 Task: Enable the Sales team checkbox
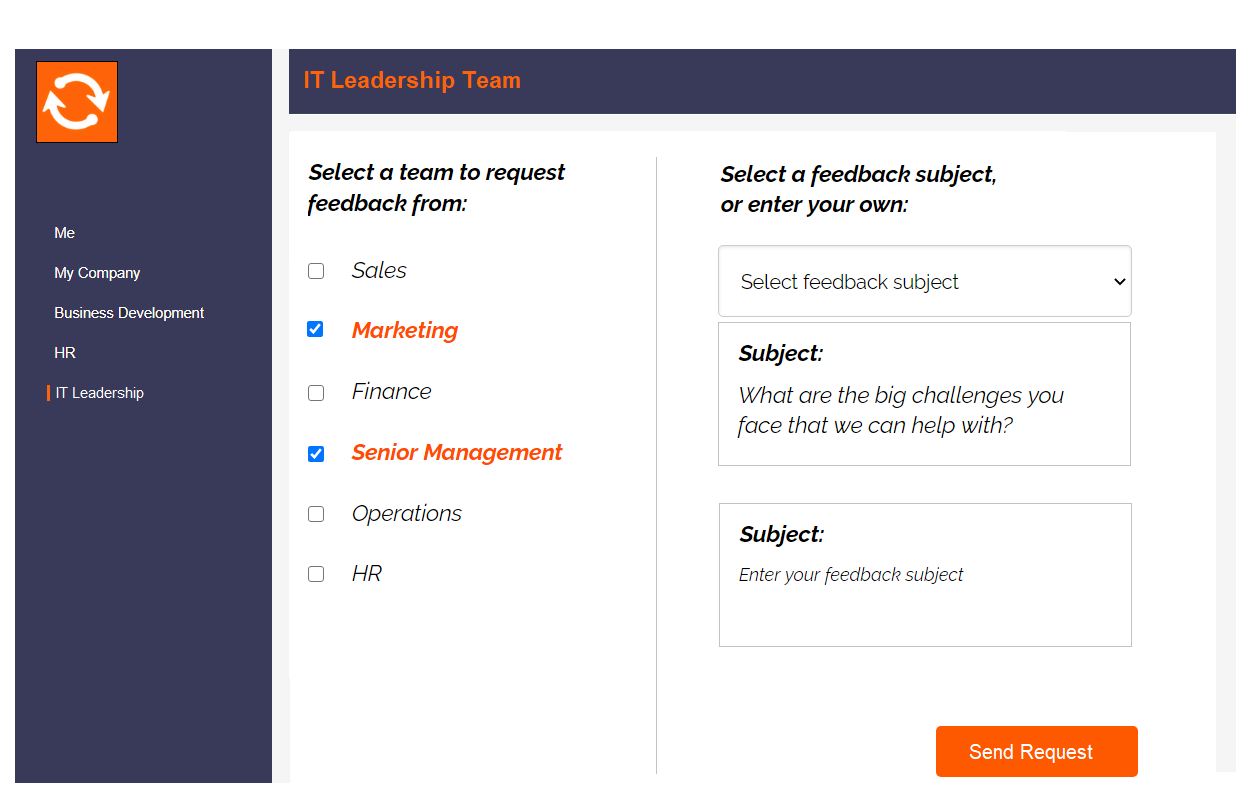point(316,271)
